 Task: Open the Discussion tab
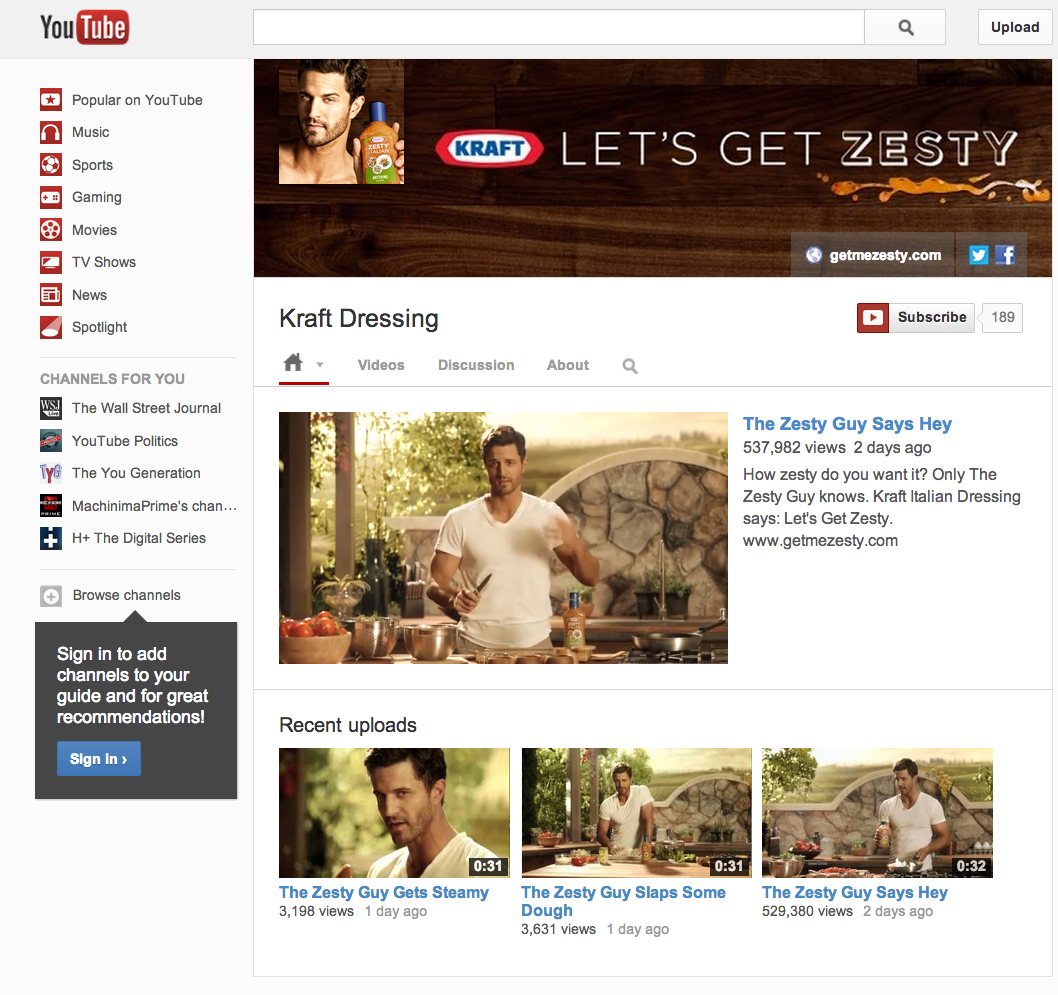pyautogui.click(x=476, y=365)
